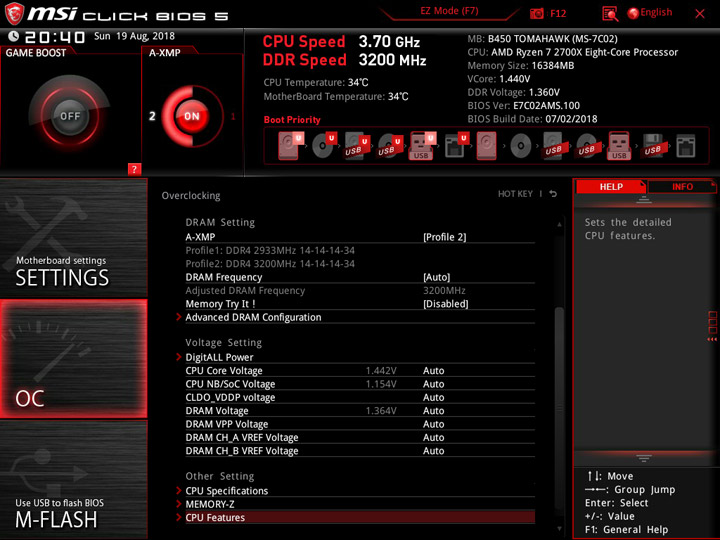Toggle the A-XMP ON button
The image size is (720, 540).
(192, 116)
